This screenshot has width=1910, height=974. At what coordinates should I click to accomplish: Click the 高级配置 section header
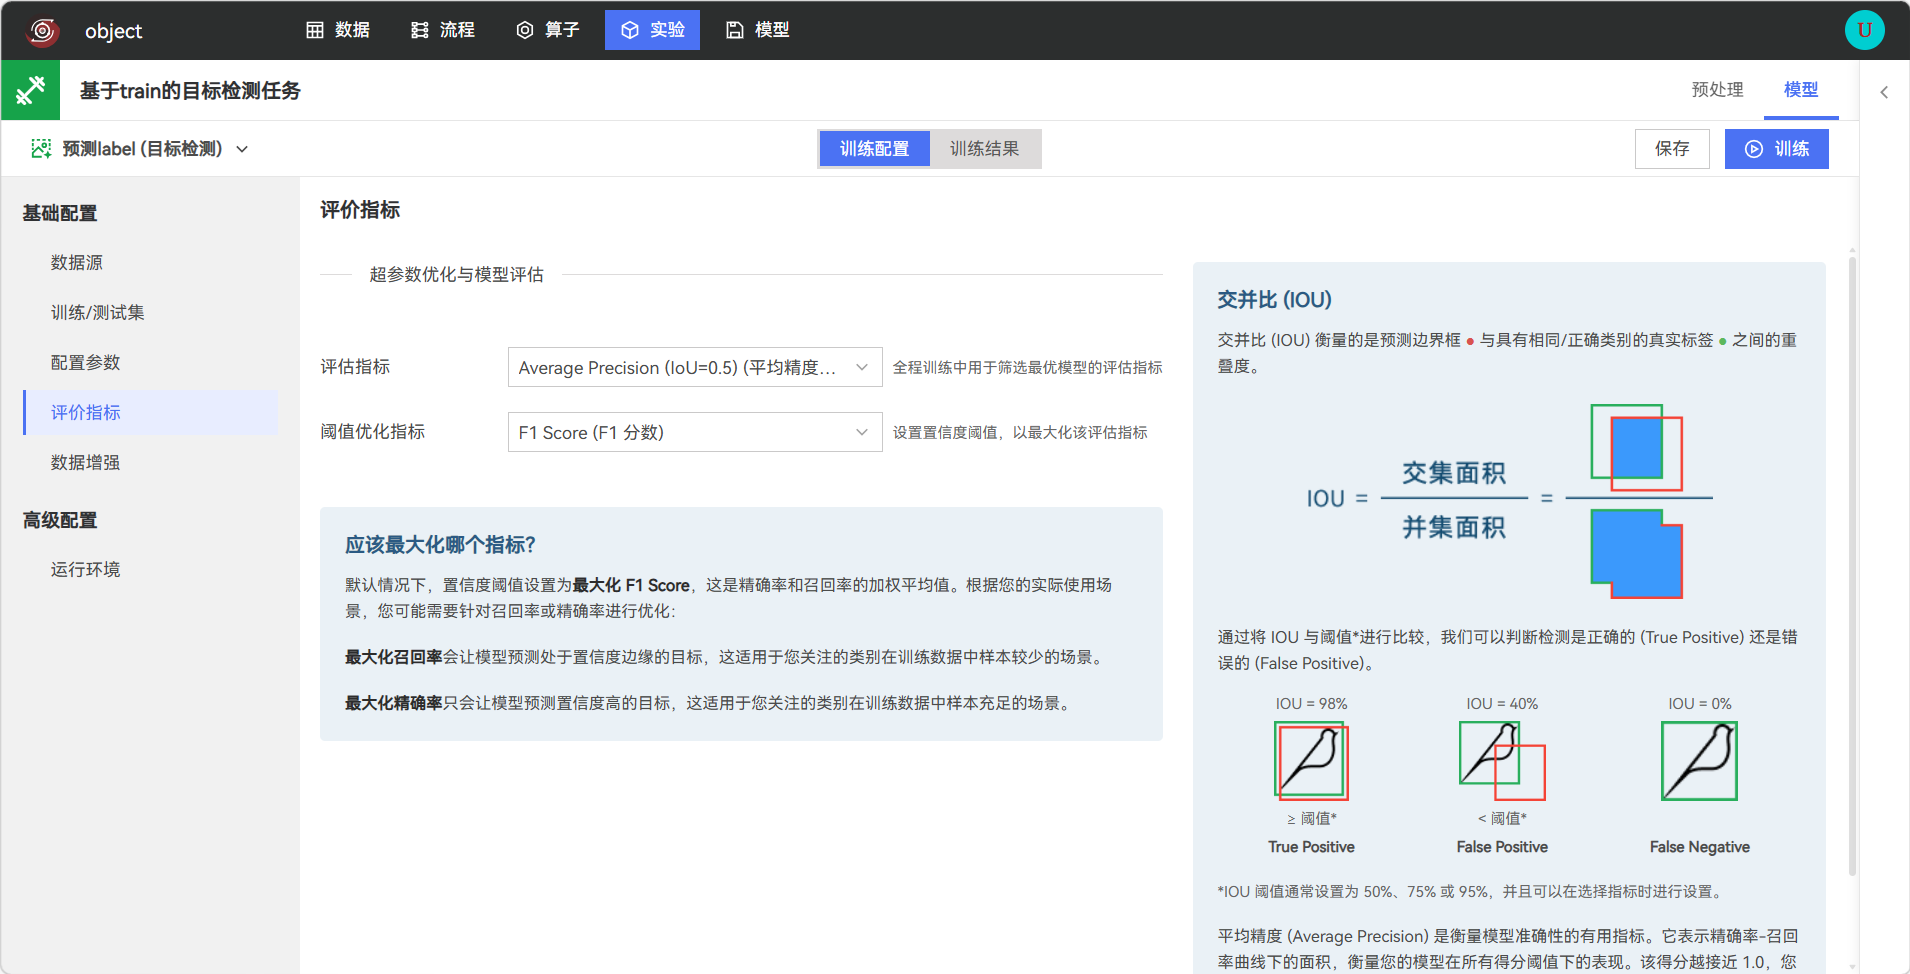60,520
